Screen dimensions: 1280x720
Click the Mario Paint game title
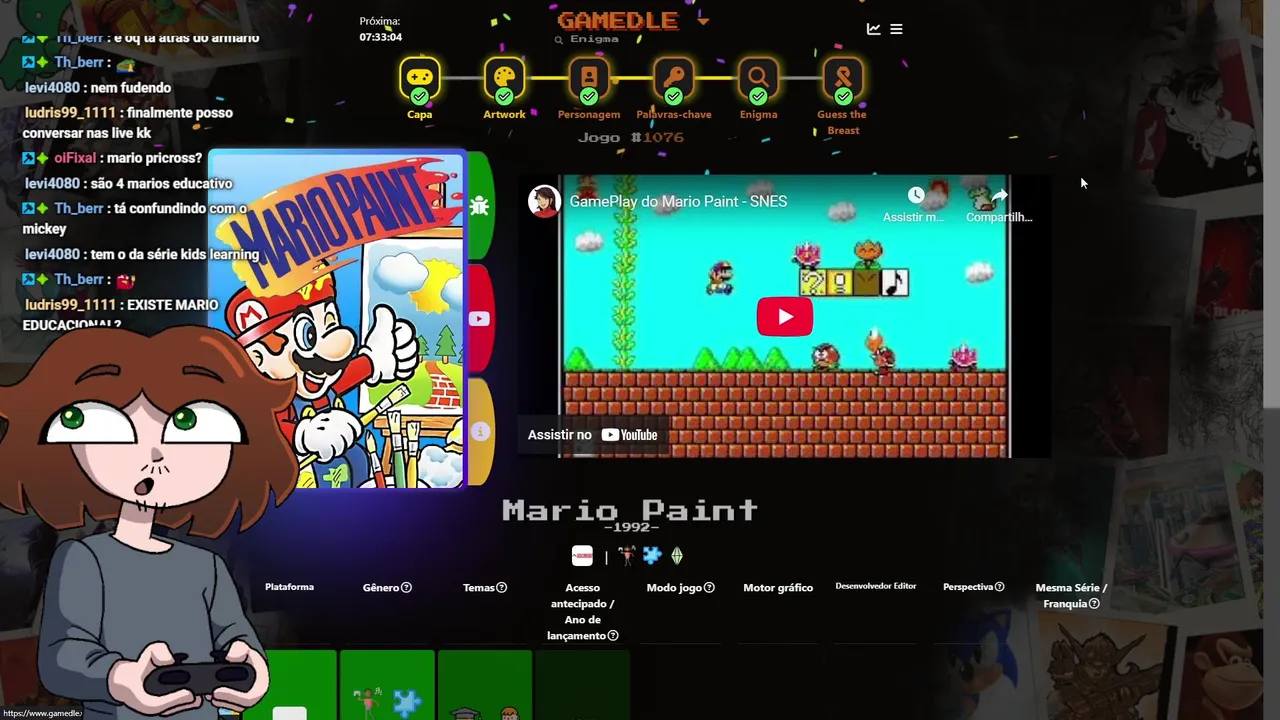coord(630,510)
